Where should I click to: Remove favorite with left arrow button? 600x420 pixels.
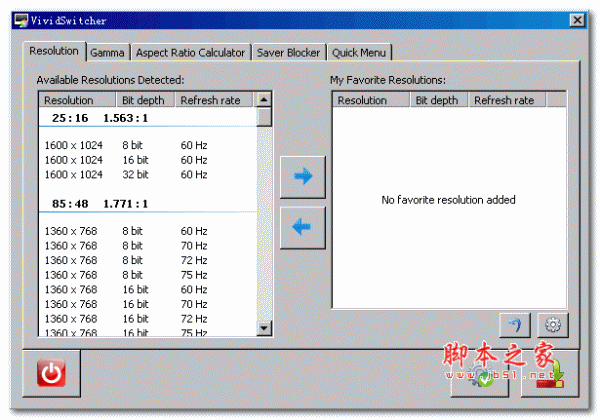click(303, 228)
